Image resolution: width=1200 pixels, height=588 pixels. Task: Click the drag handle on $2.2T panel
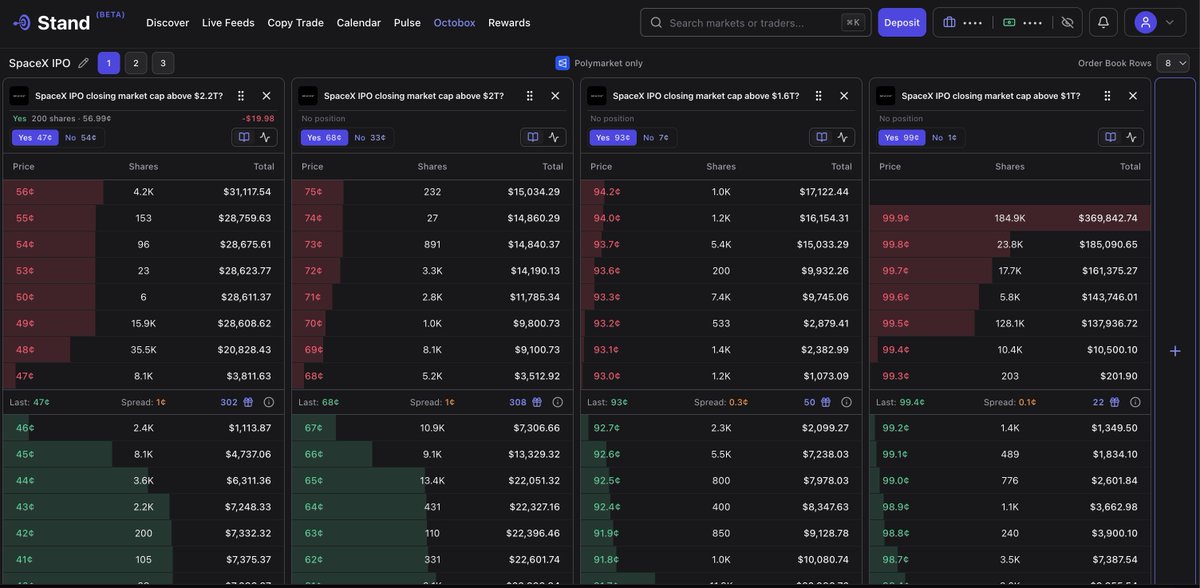(x=241, y=96)
